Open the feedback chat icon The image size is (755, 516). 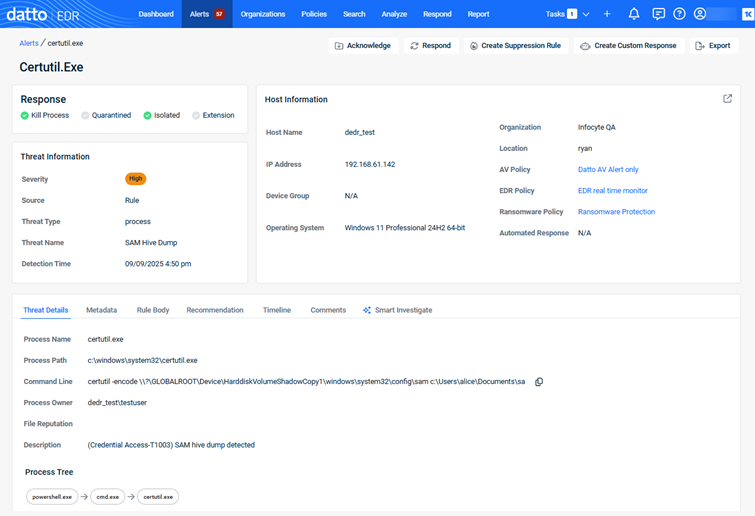658,14
